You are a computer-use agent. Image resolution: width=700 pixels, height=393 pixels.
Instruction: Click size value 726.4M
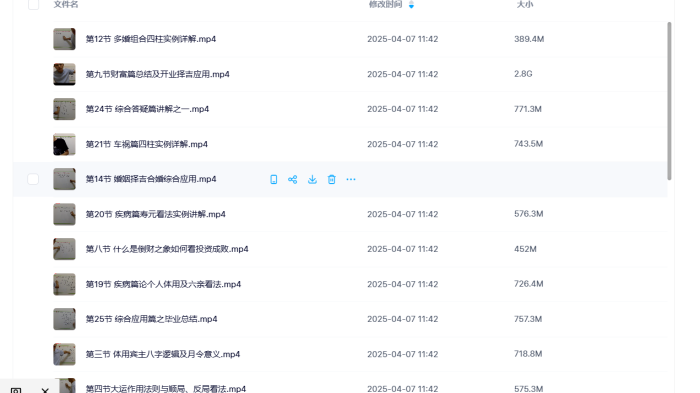529,284
